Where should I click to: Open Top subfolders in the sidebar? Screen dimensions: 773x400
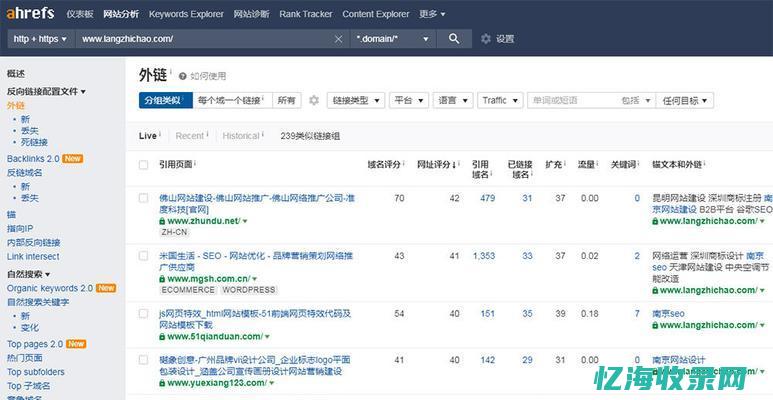(x=36, y=372)
